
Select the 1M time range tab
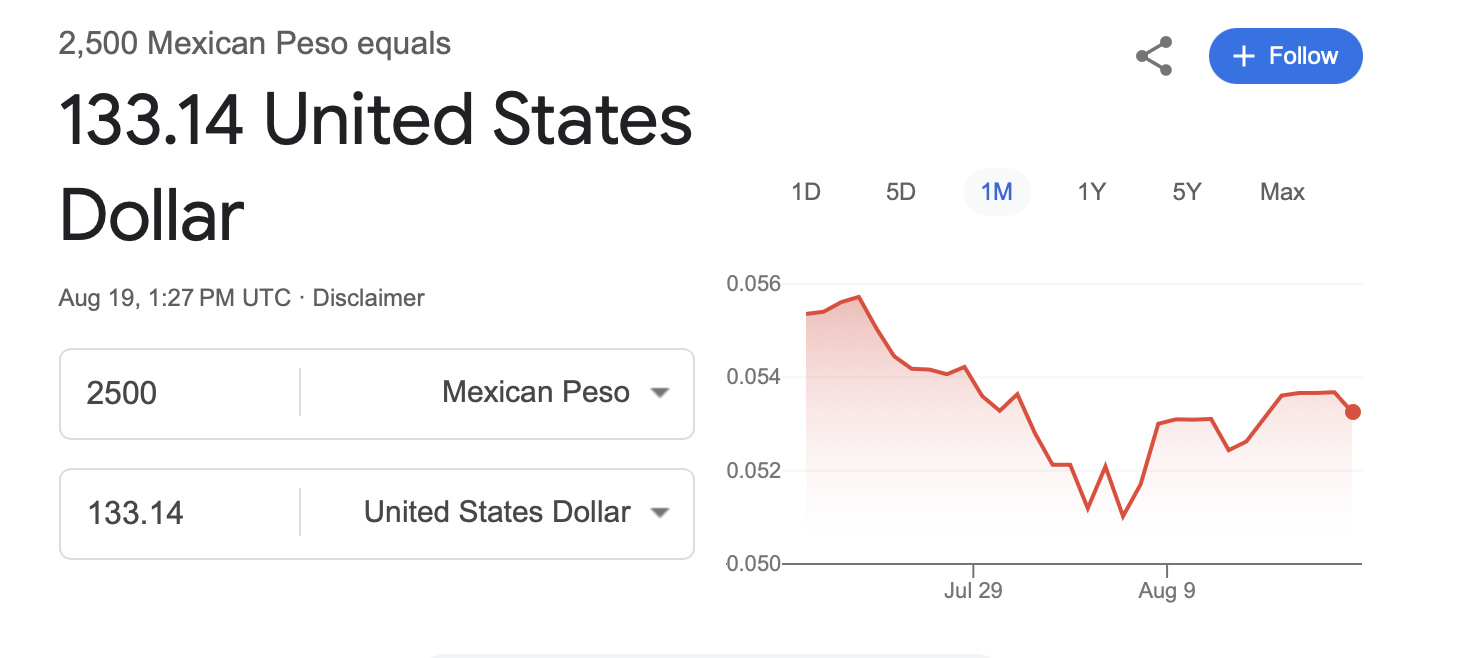996,192
